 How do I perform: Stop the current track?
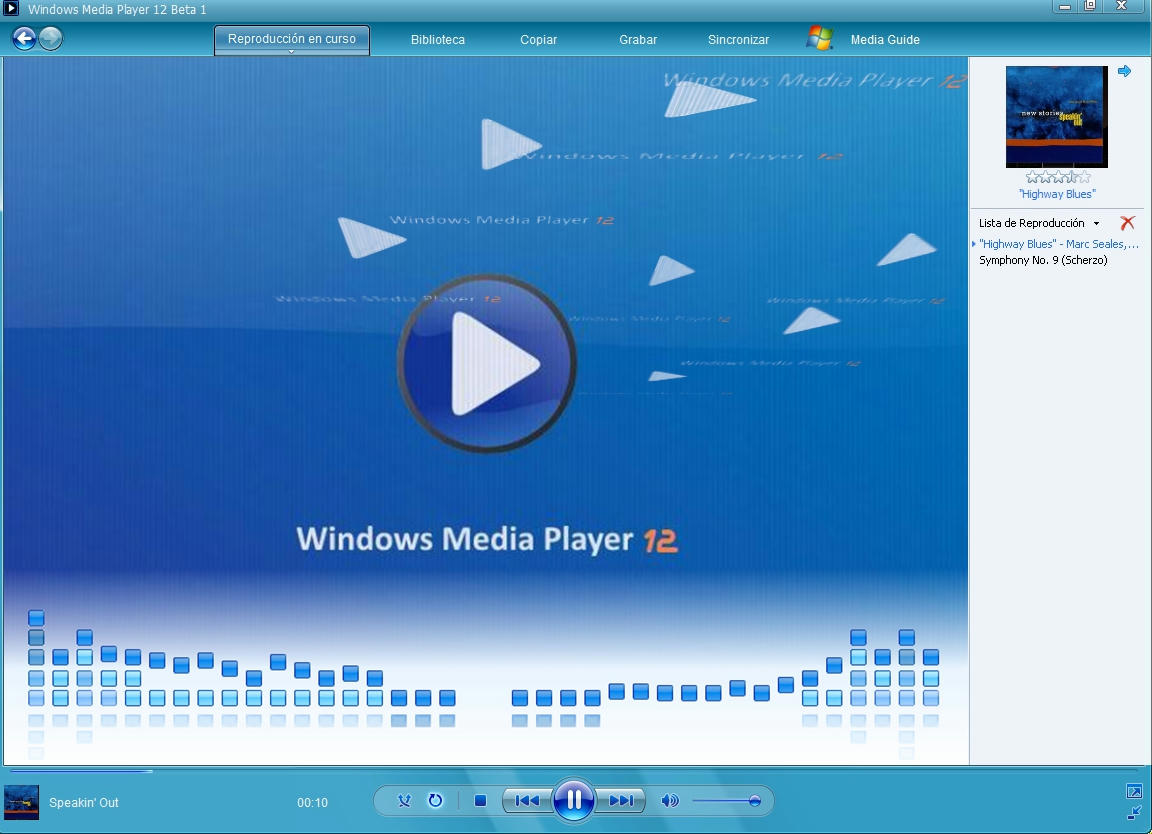480,800
